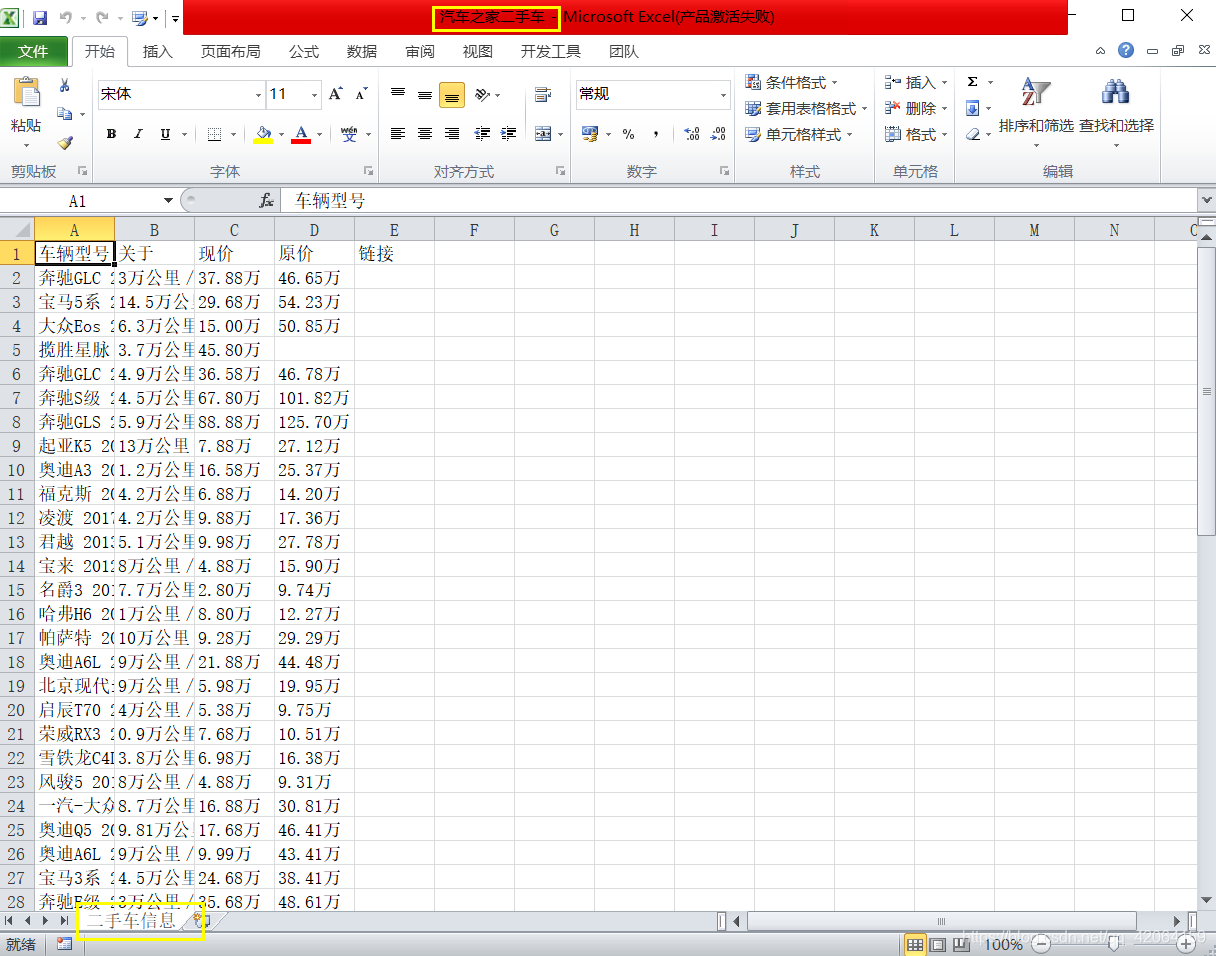This screenshot has width=1216, height=956.
Task: Select the 二手车信息 sheet tab
Action: (131, 920)
